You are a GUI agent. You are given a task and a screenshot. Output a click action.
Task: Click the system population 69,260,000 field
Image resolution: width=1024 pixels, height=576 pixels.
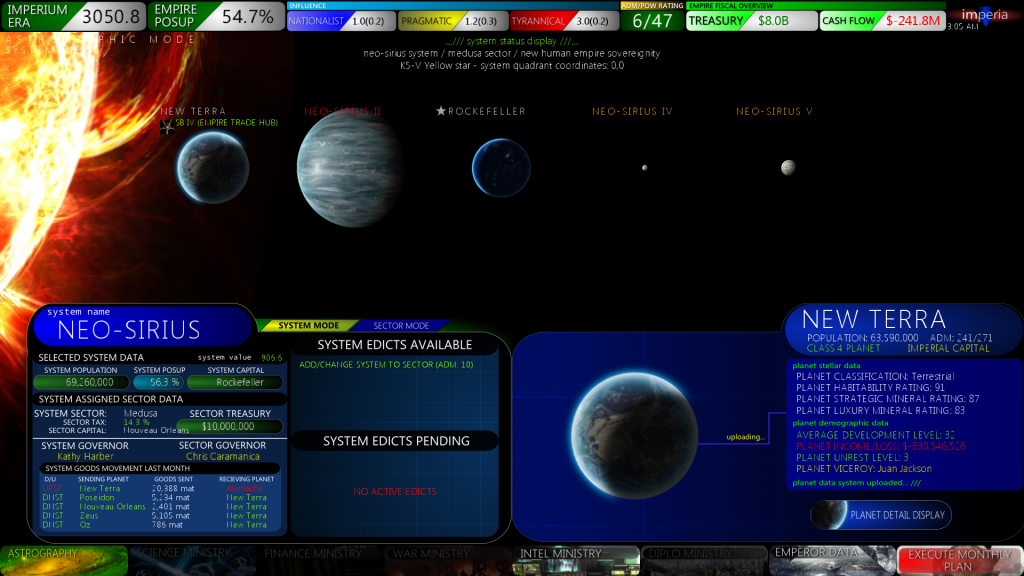tap(81, 382)
